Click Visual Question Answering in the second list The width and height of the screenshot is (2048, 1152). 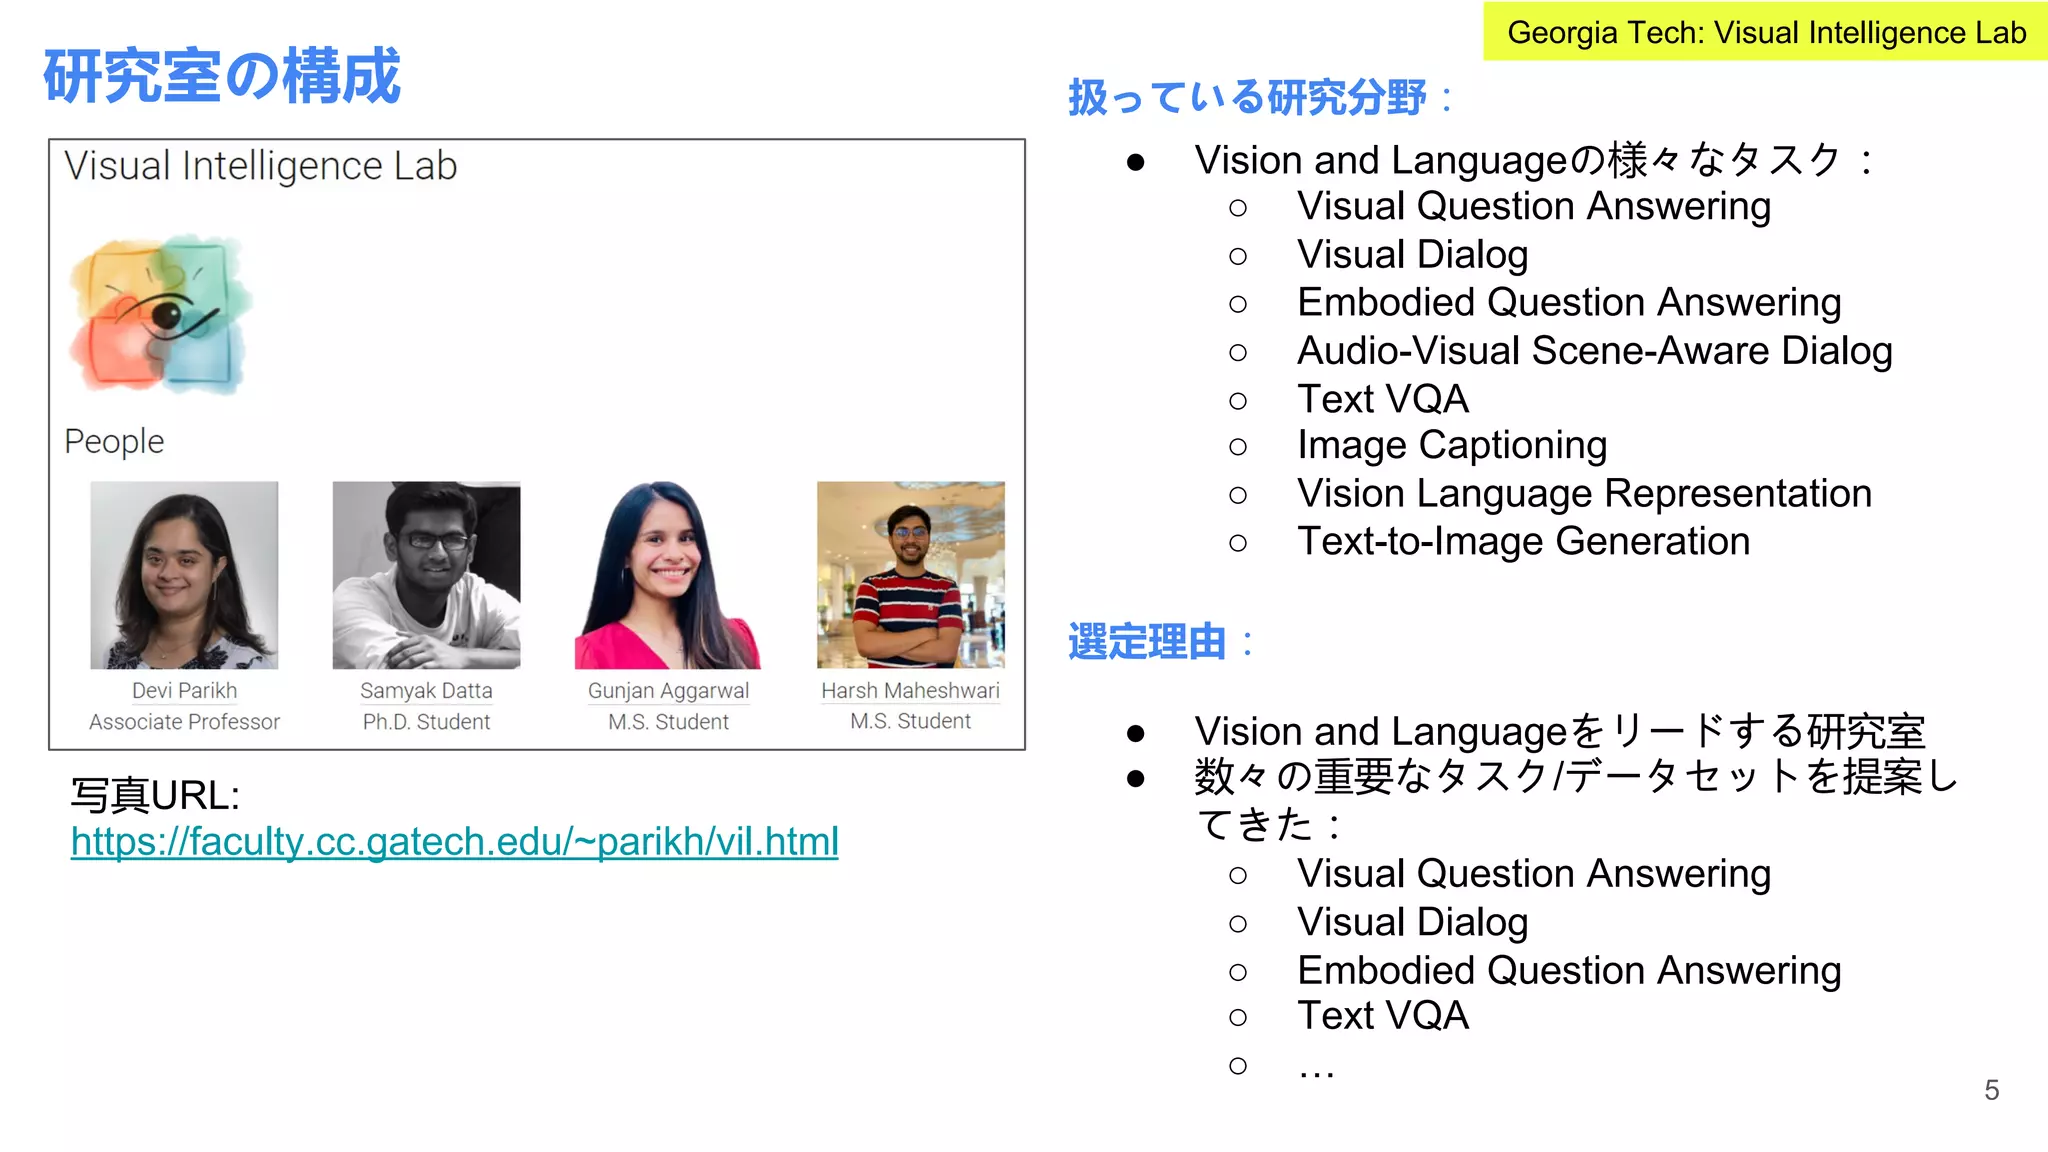click(x=1534, y=874)
